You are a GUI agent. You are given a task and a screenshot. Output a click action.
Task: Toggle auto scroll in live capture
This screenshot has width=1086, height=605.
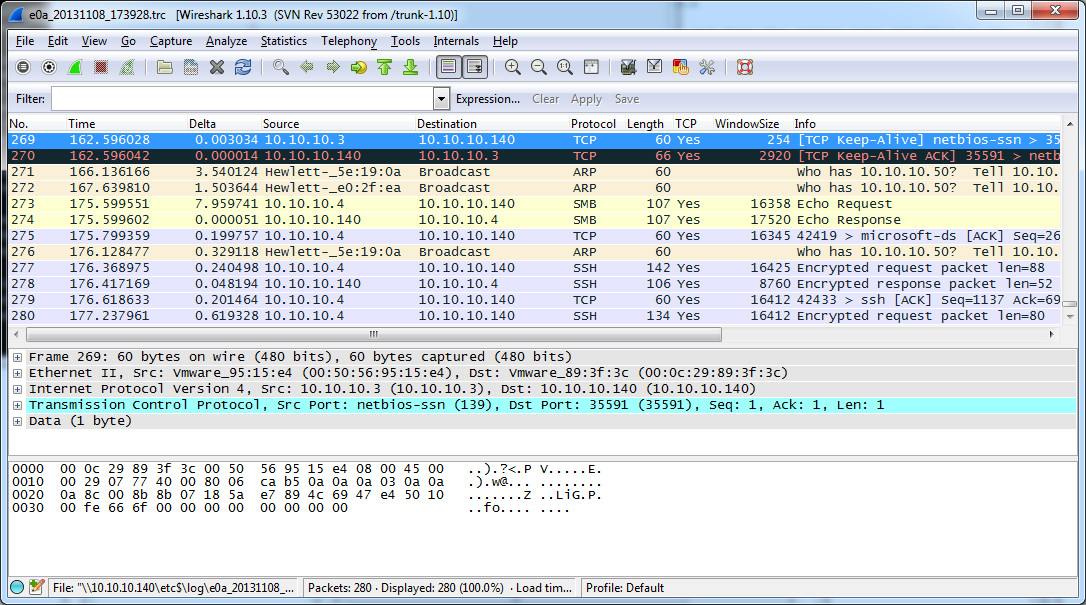coord(475,67)
